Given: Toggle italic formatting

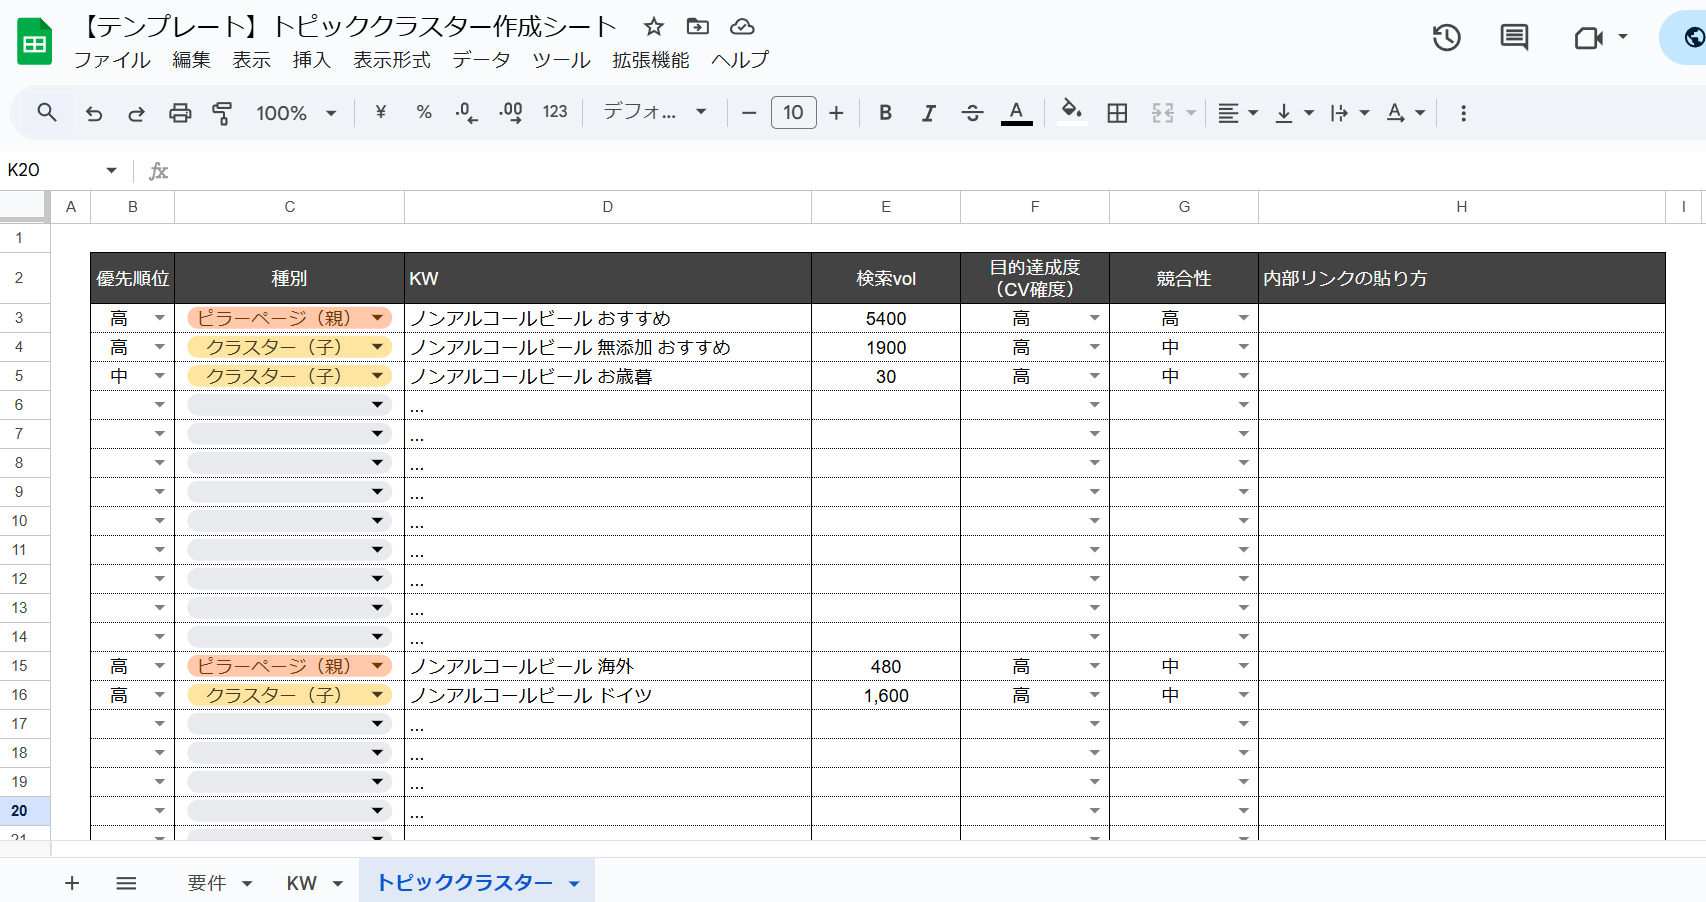Looking at the screenshot, I should point(929,113).
